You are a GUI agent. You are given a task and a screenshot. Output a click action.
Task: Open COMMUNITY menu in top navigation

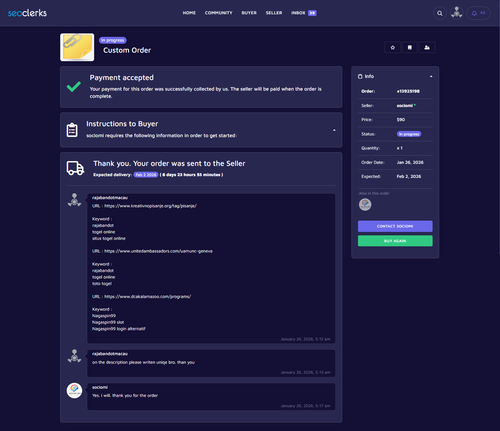218,13
